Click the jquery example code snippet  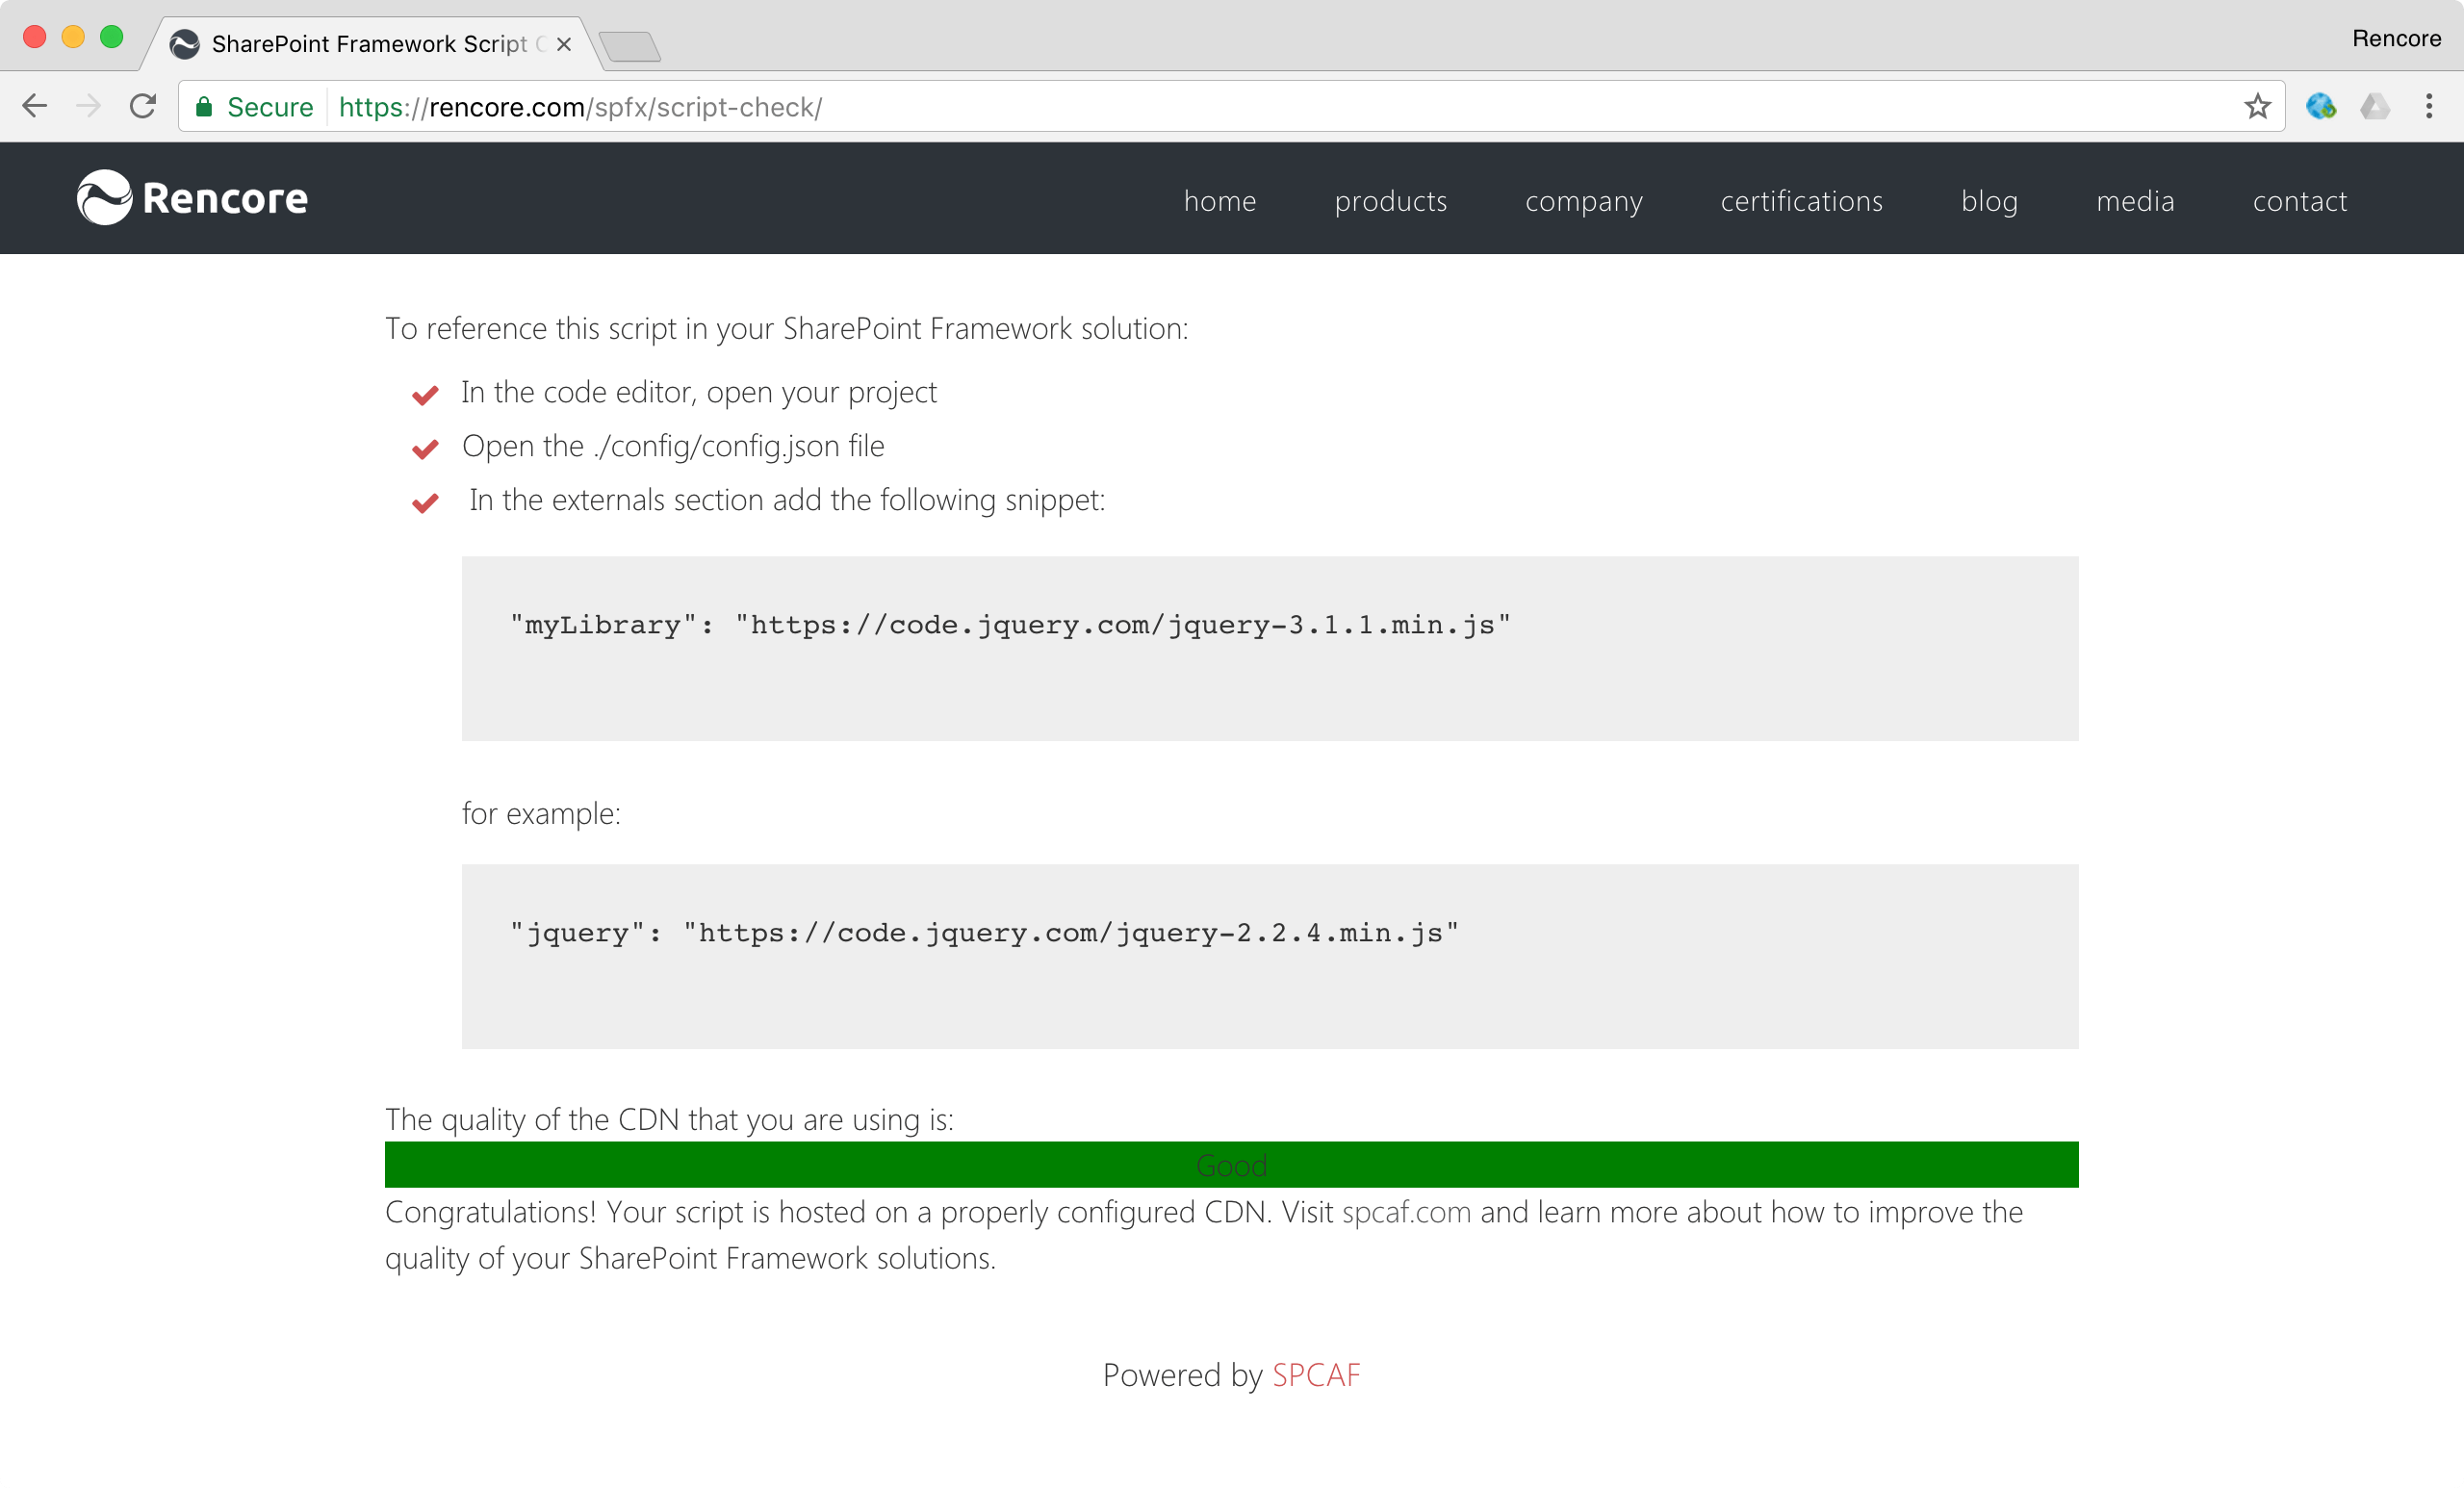(x=1270, y=957)
